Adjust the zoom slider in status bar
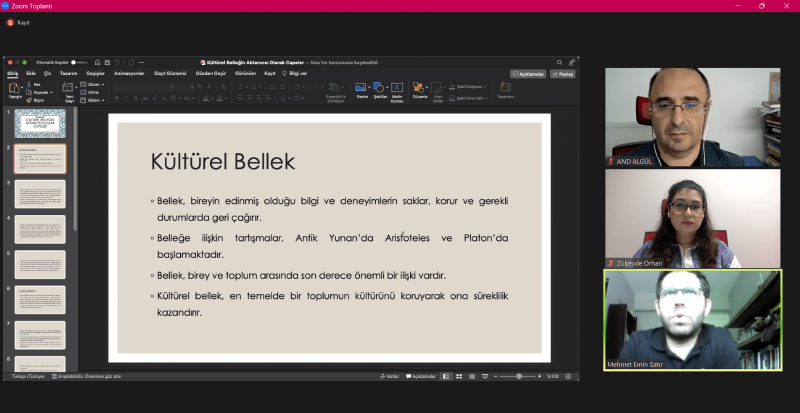The width and height of the screenshot is (800, 413). (x=518, y=376)
